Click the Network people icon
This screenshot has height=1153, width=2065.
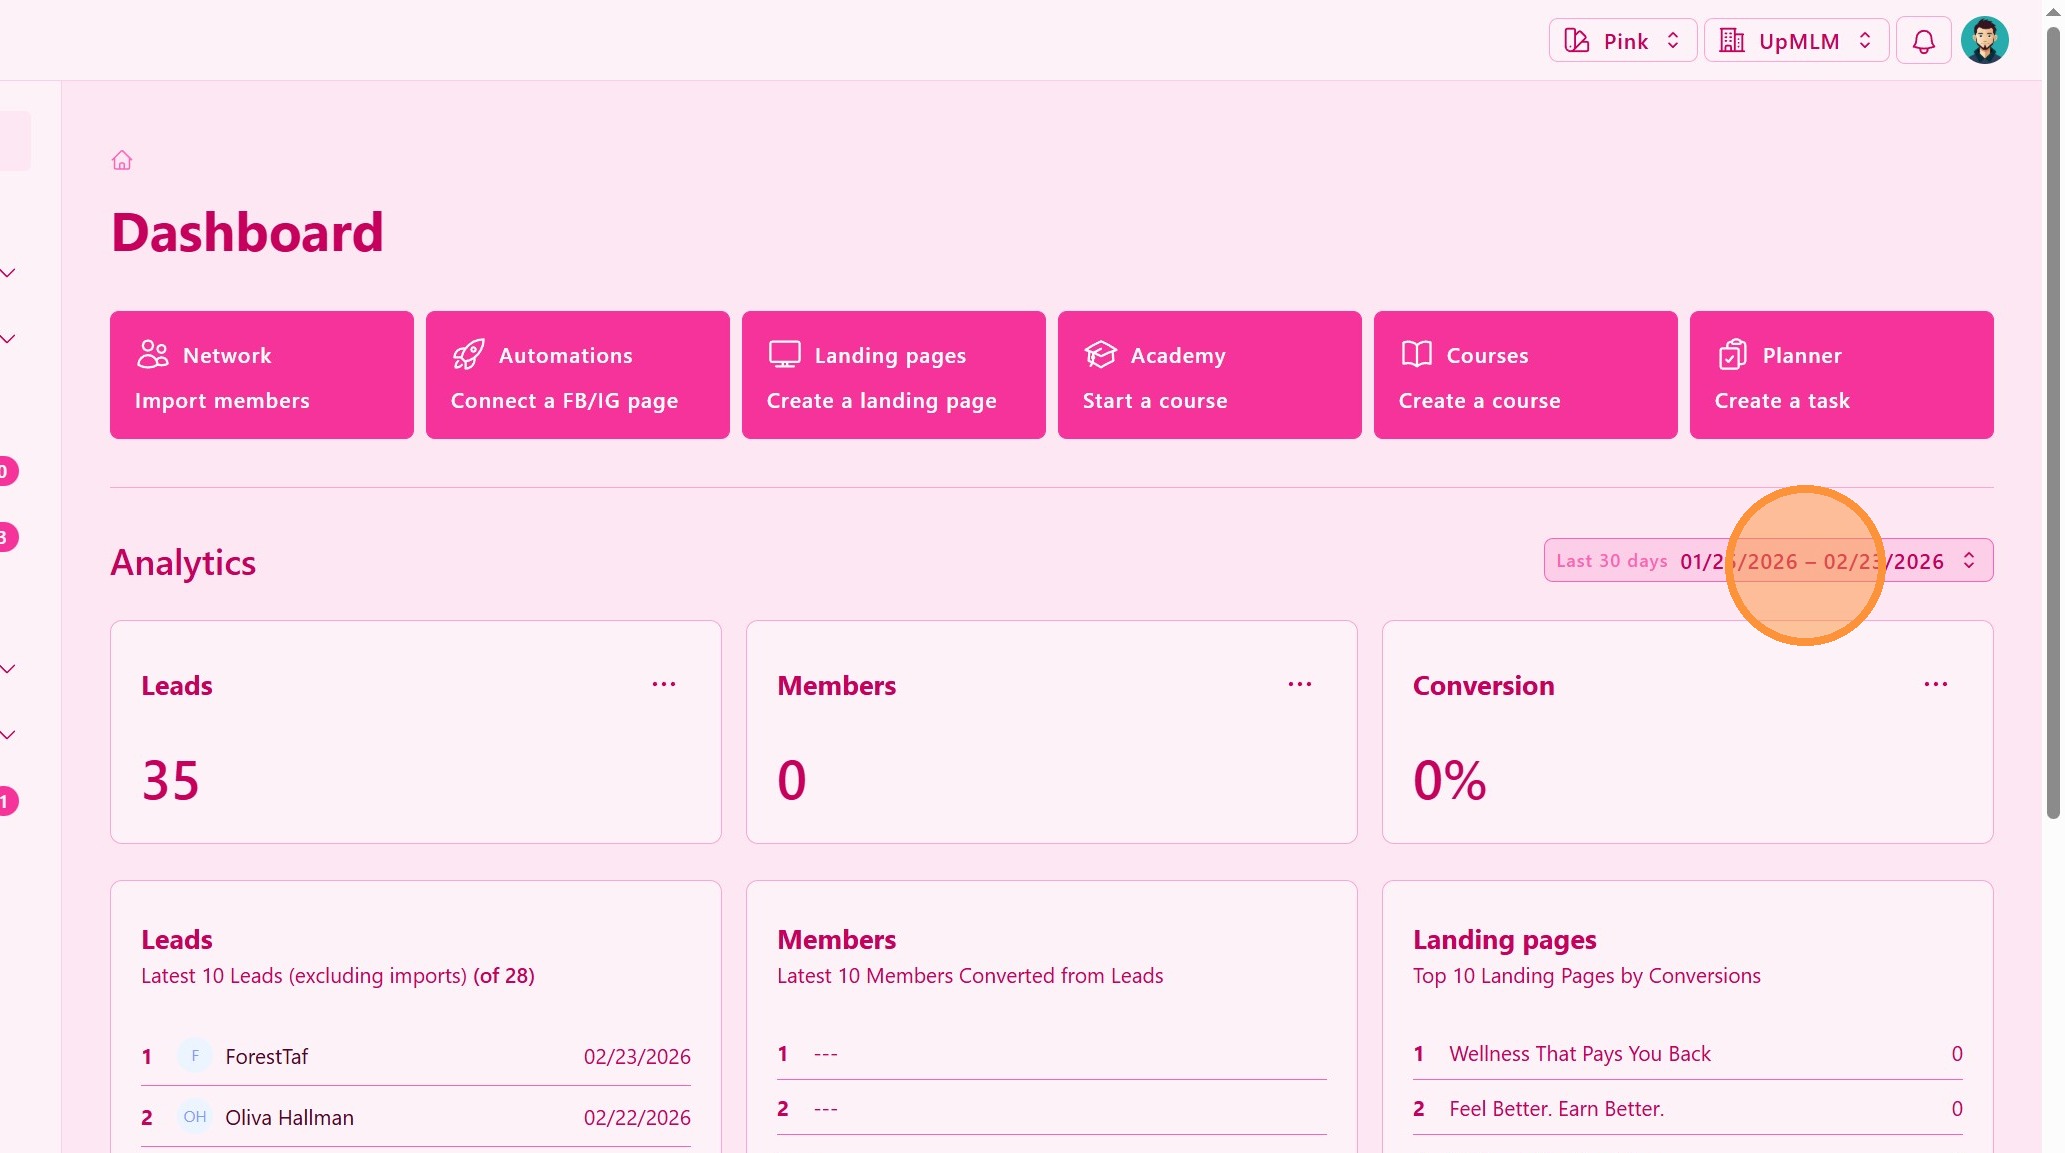[153, 355]
